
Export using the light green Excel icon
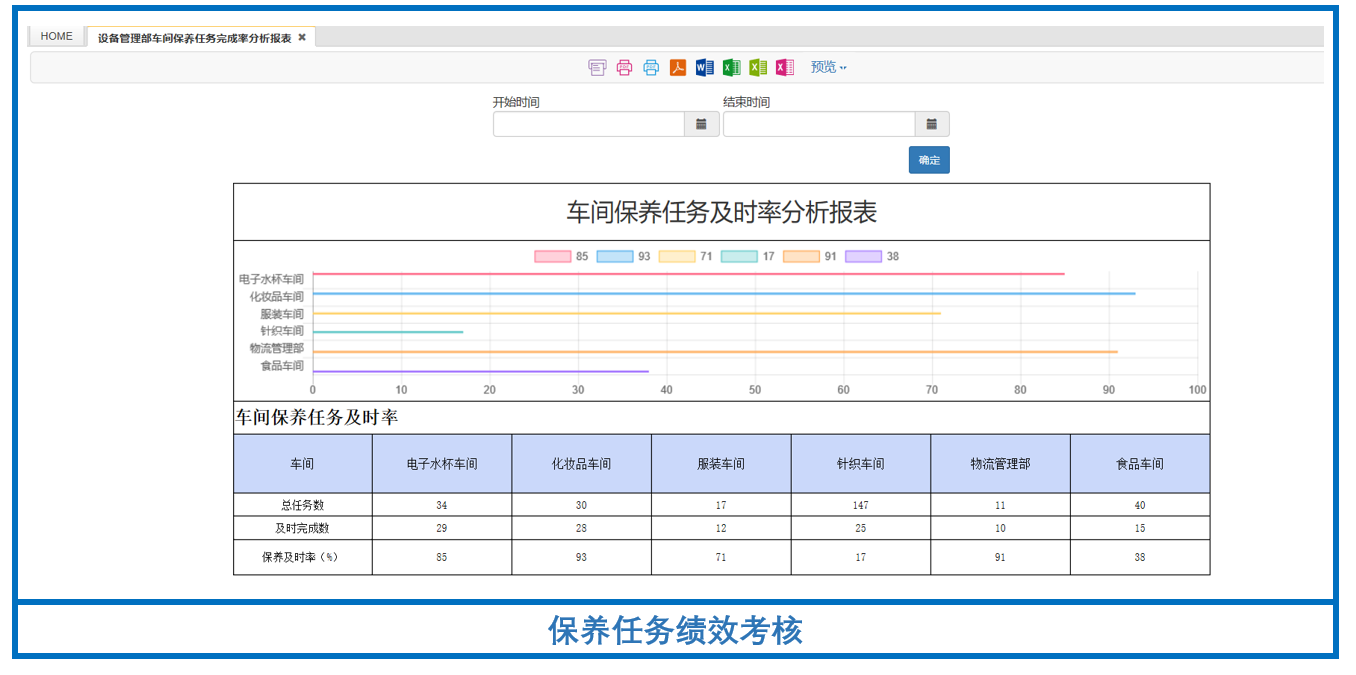(759, 66)
